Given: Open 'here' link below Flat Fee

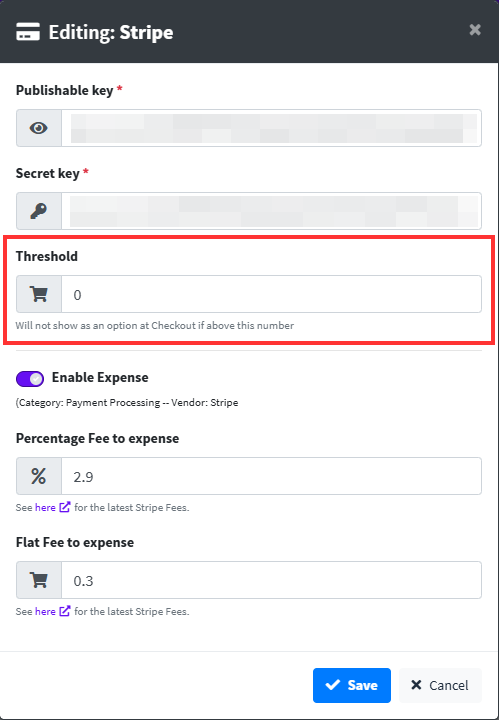Looking at the screenshot, I should point(45,612).
